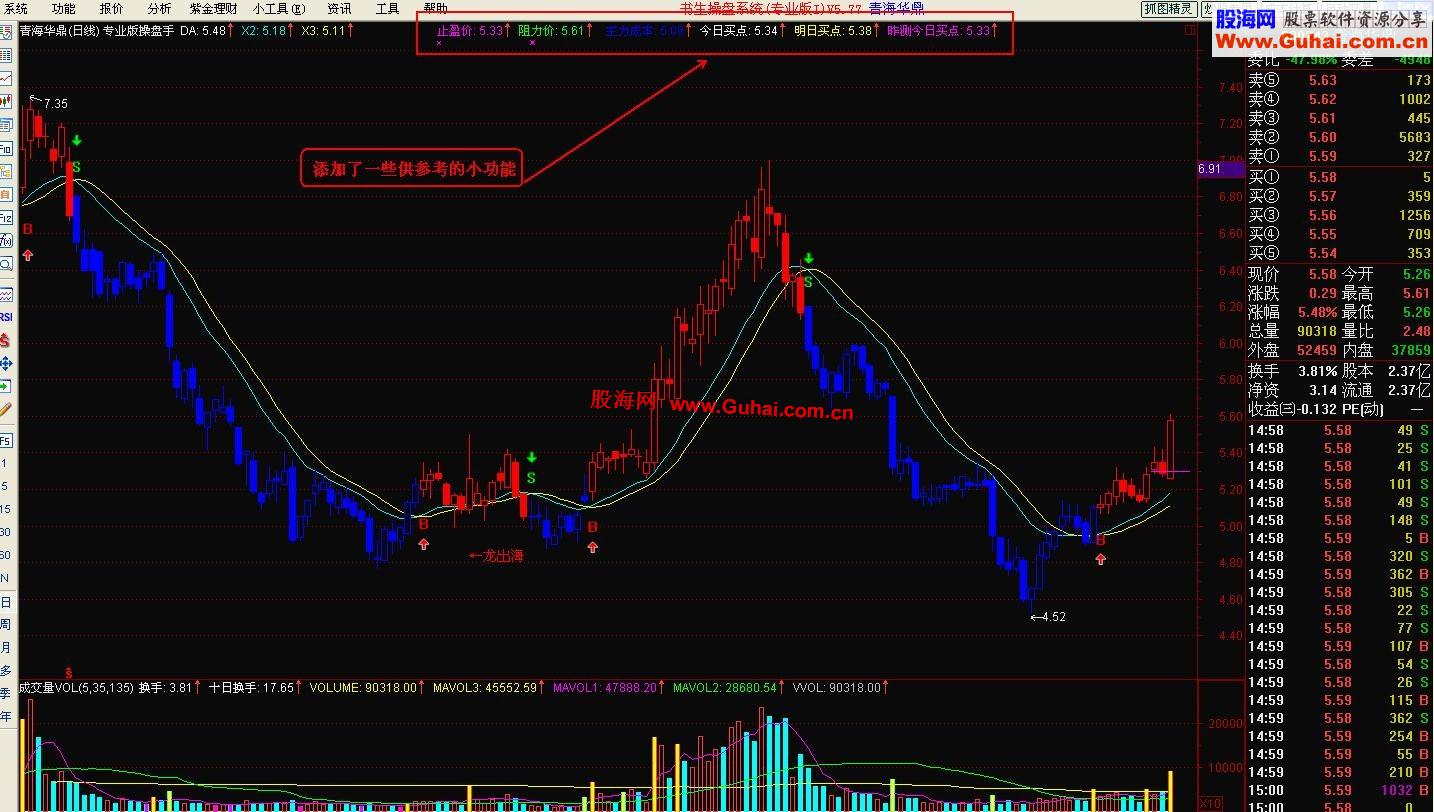Select the line chart indicator icon
This screenshot has width=1434, height=812.
point(5,295)
